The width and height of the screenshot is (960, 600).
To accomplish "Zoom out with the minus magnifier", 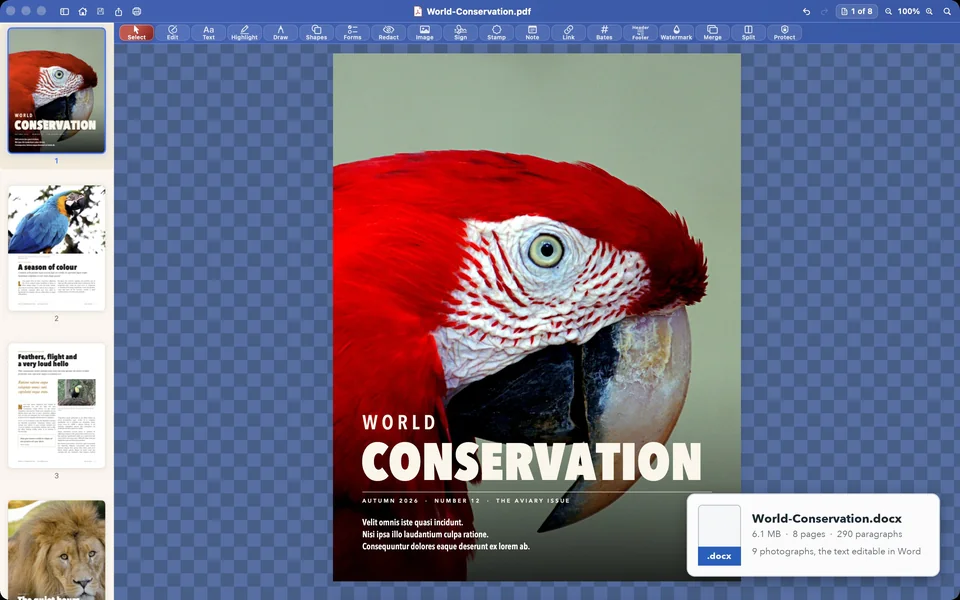I will tap(888, 11).
